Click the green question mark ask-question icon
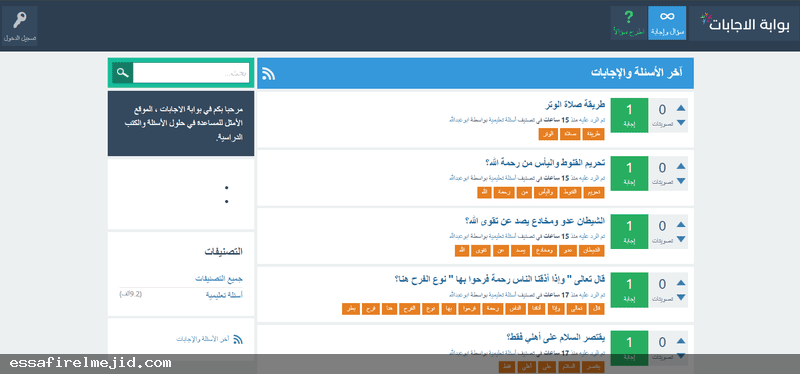800x374 pixels. point(629,23)
